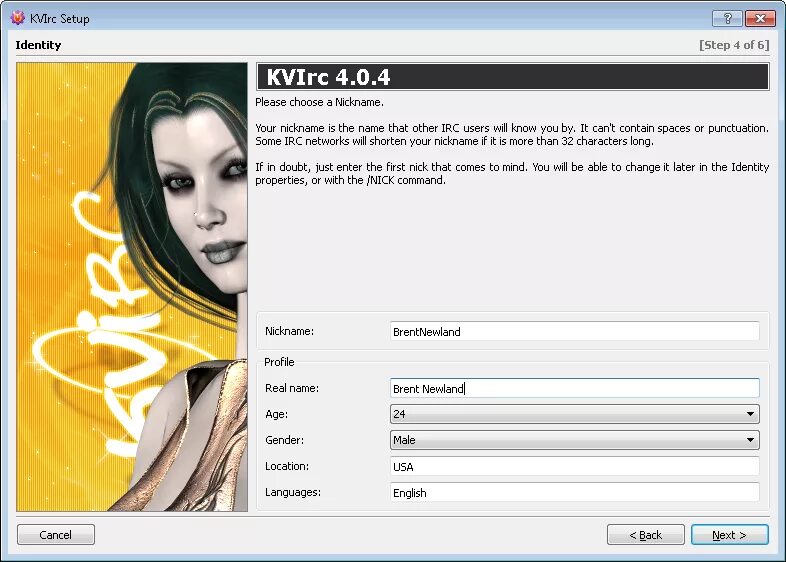
Task: Click the 'Step 4 of 6' indicator text
Action: coord(734,45)
